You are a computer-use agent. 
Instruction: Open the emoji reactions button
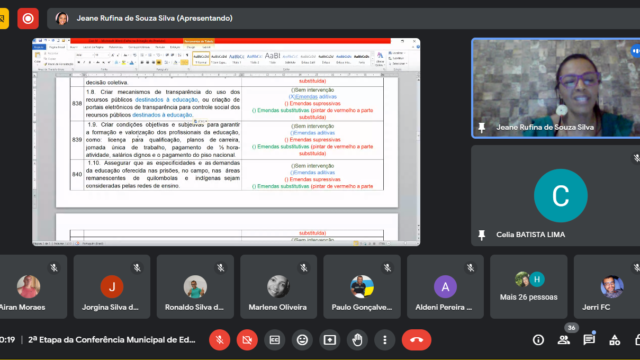click(x=302, y=340)
